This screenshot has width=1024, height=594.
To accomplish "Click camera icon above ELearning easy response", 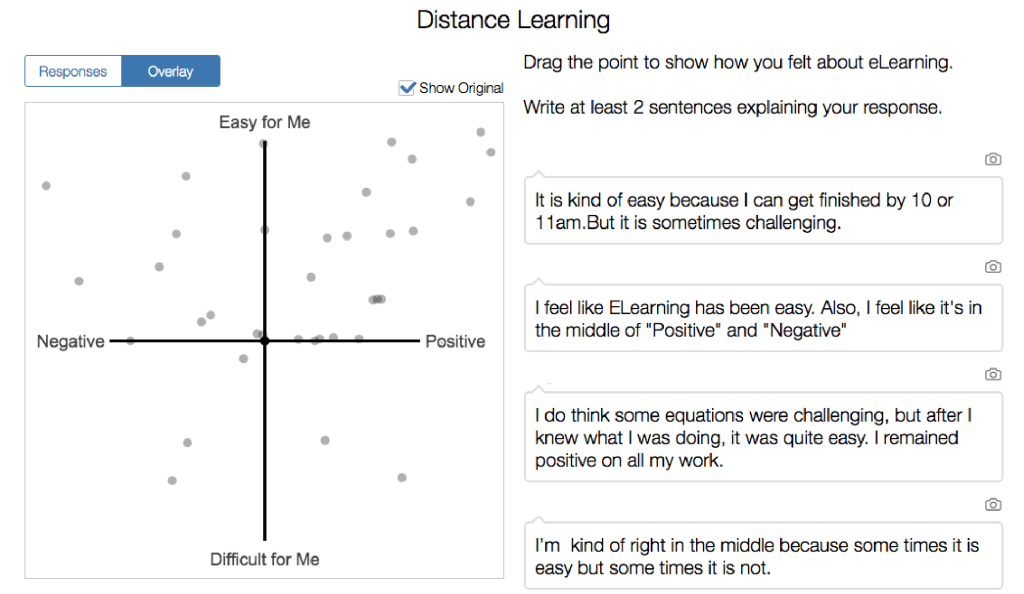I will click(992, 267).
